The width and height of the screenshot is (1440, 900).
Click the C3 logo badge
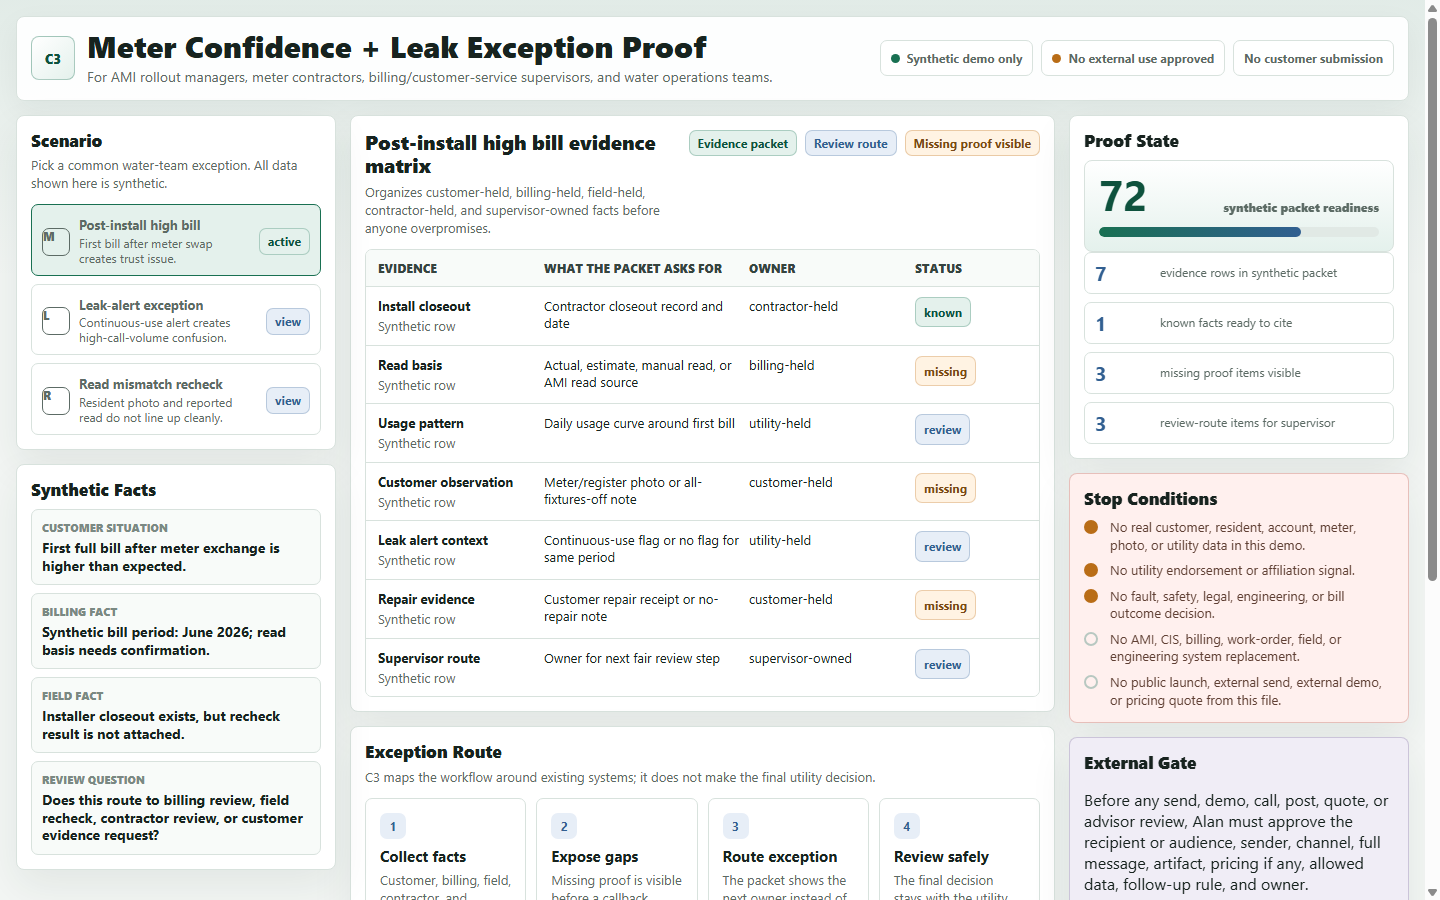pos(53,58)
